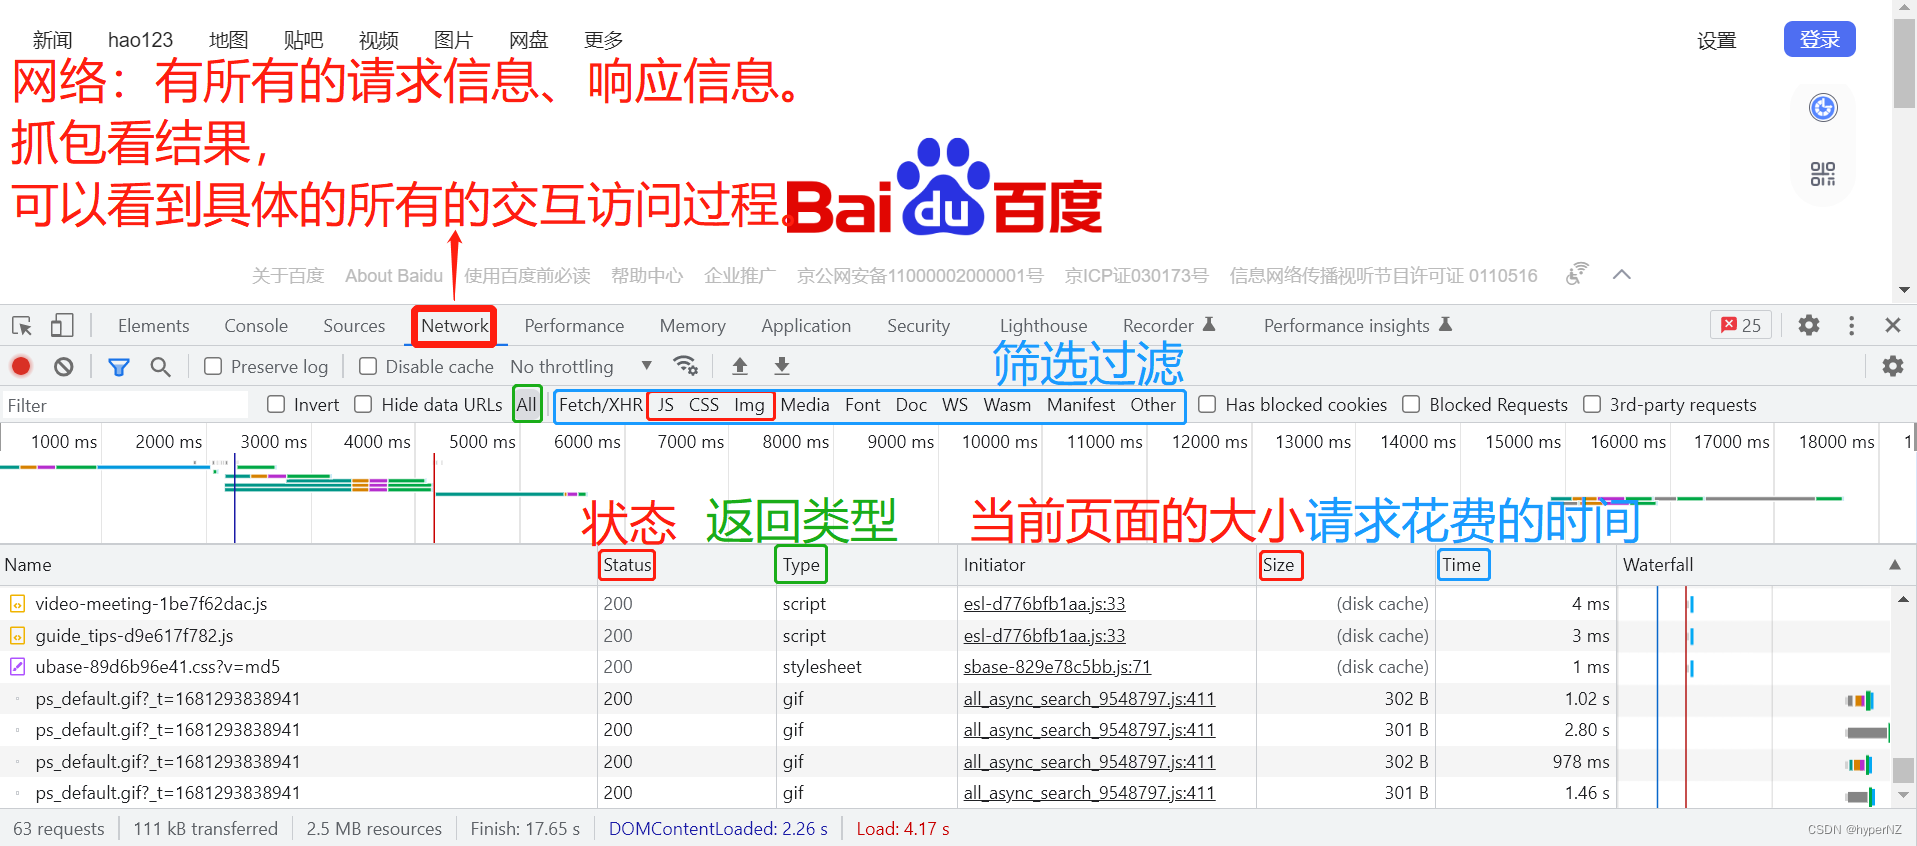
Task: Select guide_tips-d9e617f782.js request
Action: pyautogui.click(x=300, y=636)
